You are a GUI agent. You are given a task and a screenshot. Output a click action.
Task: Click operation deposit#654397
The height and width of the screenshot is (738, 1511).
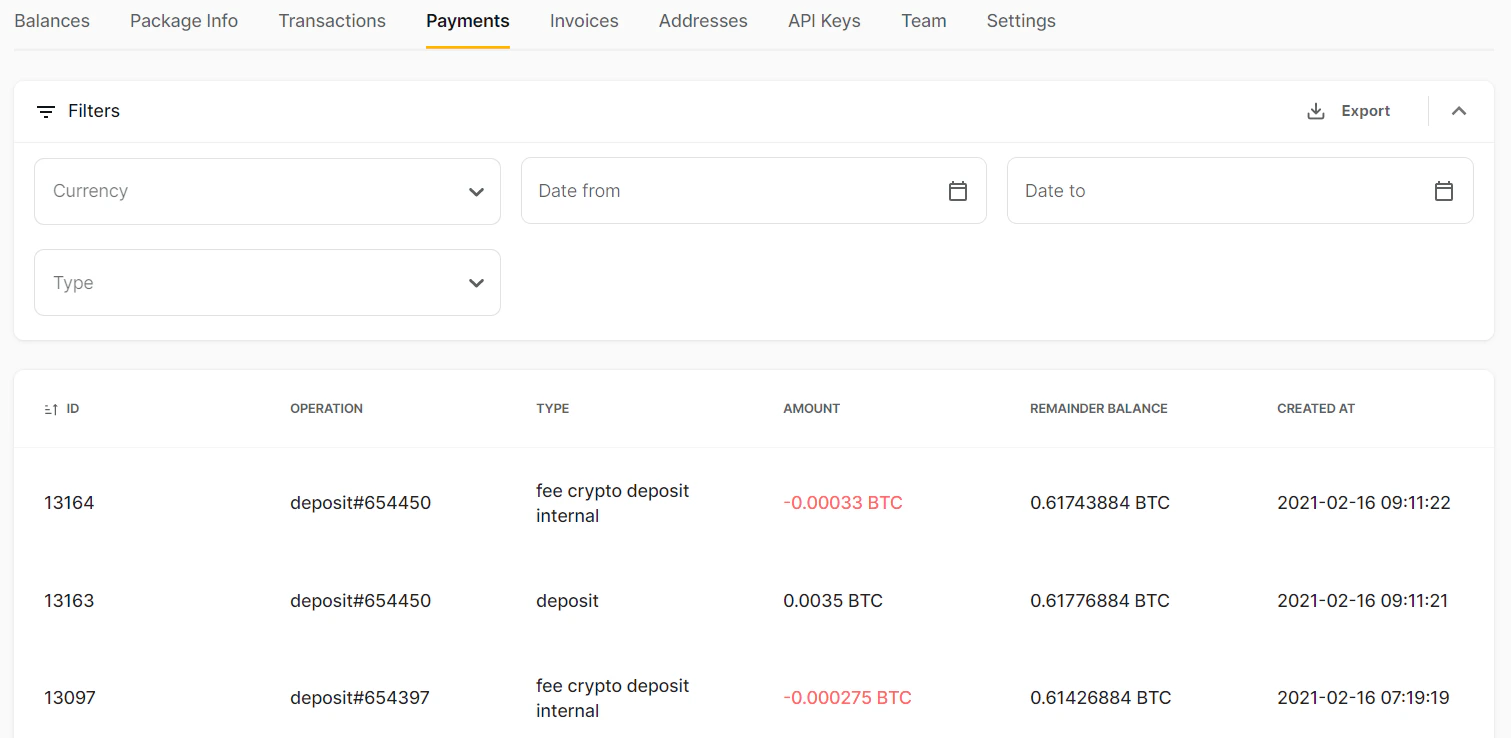click(360, 698)
